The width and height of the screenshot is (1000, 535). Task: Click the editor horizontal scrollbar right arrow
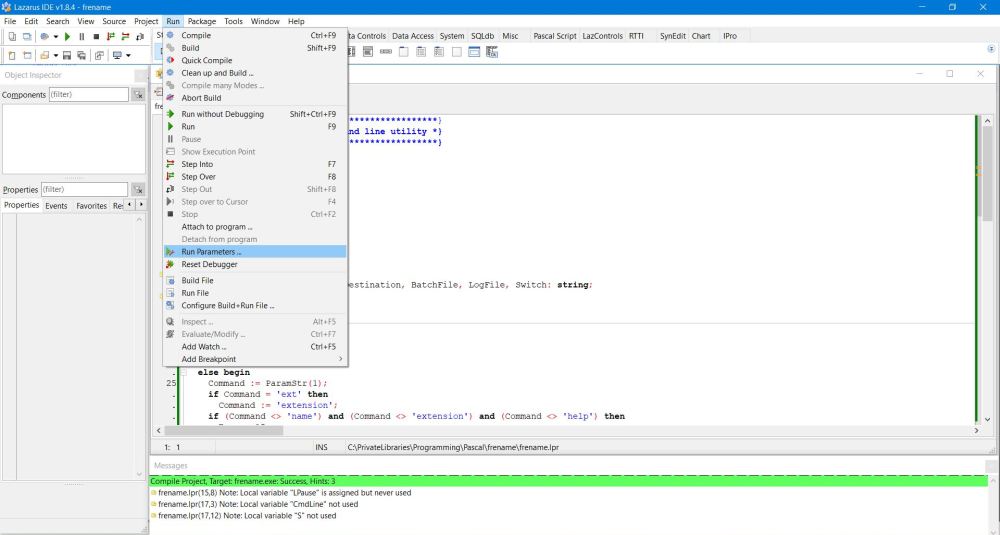click(976, 430)
